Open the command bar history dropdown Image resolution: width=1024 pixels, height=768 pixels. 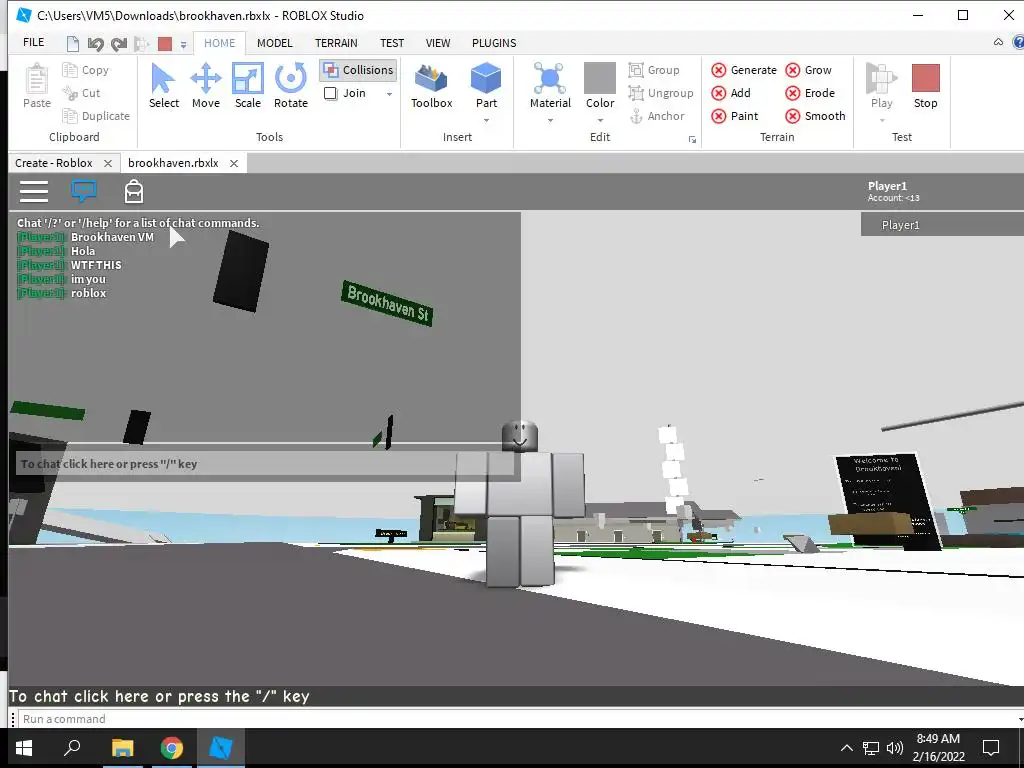pos(1020,719)
